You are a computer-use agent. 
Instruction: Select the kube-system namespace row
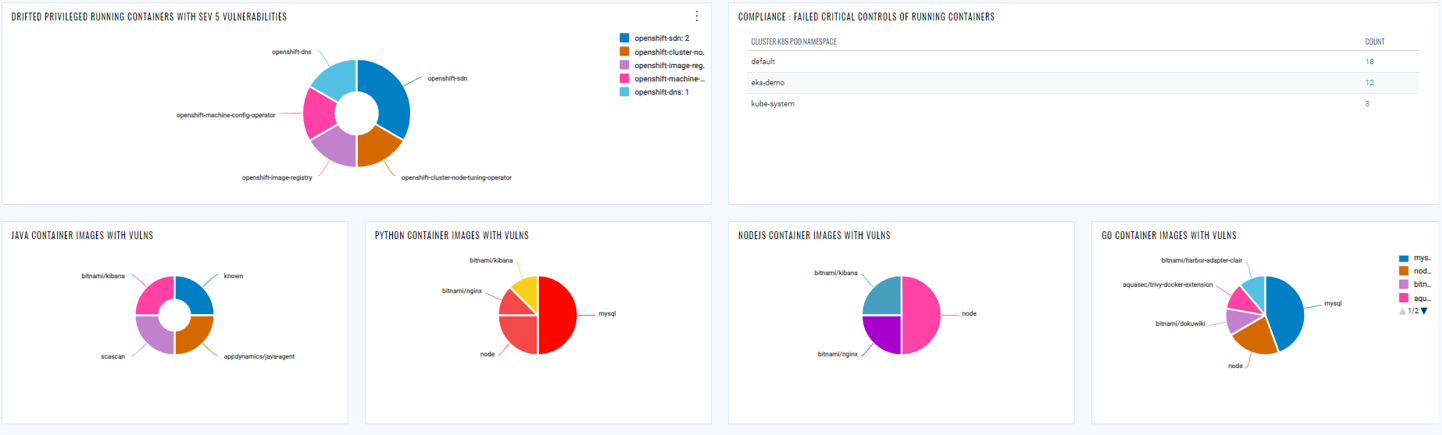point(1082,104)
